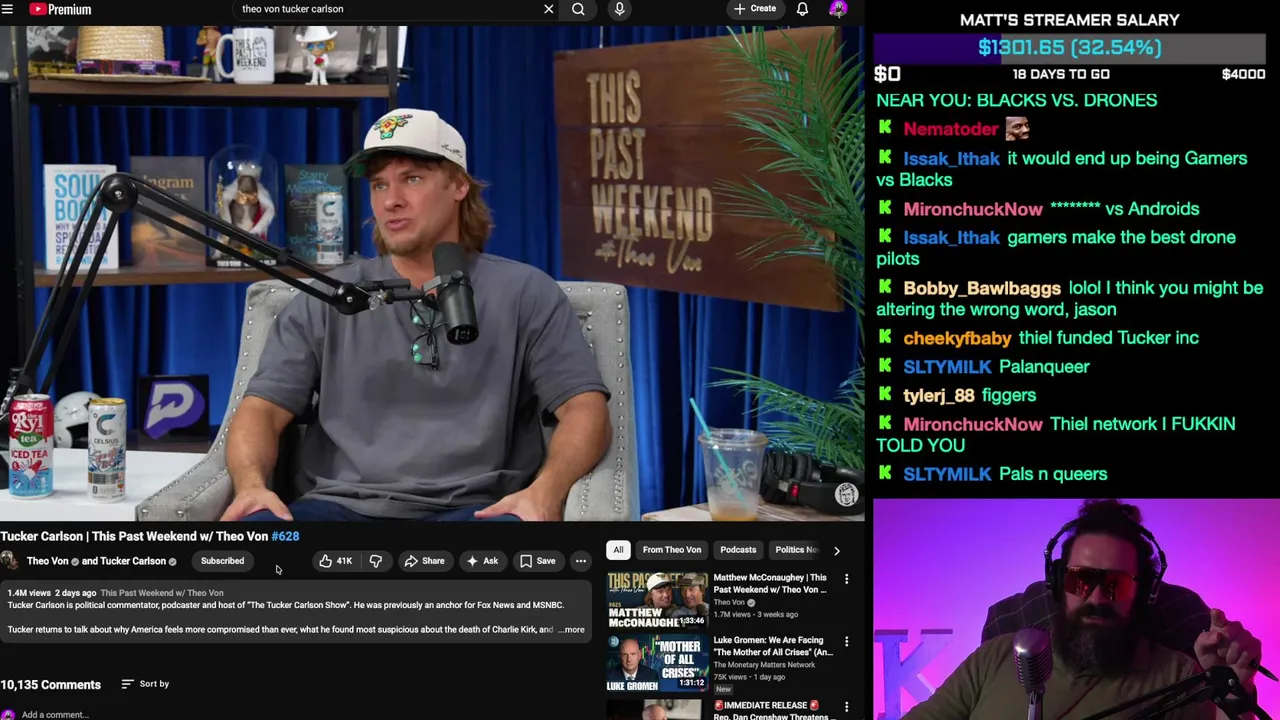Expand the description with ...more
1280x720 pixels.
(x=571, y=630)
